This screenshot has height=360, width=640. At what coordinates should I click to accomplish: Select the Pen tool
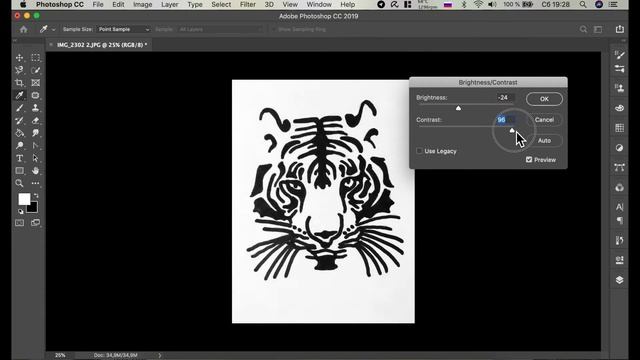tap(36, 145)
